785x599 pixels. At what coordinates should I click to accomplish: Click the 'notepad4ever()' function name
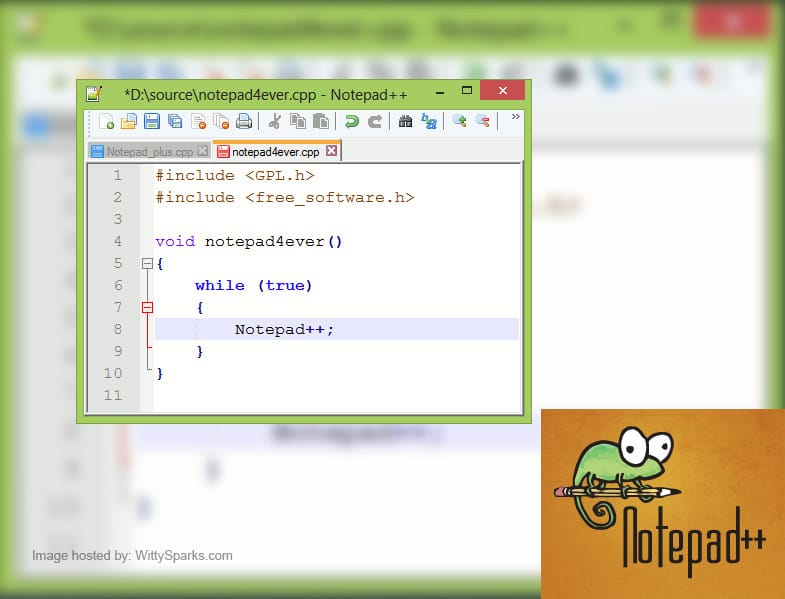[x=274, y=242]
